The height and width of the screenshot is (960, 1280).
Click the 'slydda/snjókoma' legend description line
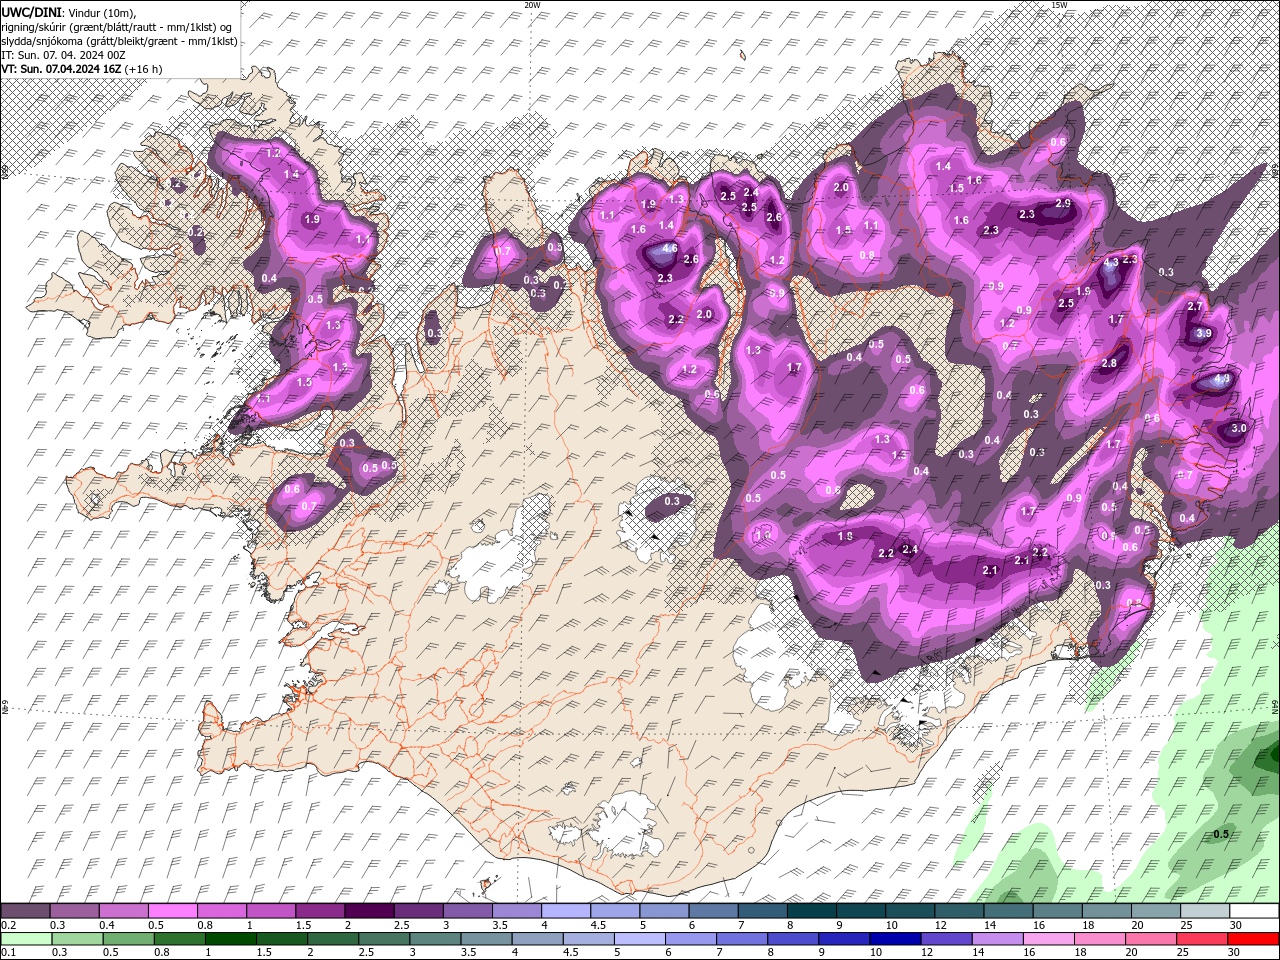click(119, 41)
